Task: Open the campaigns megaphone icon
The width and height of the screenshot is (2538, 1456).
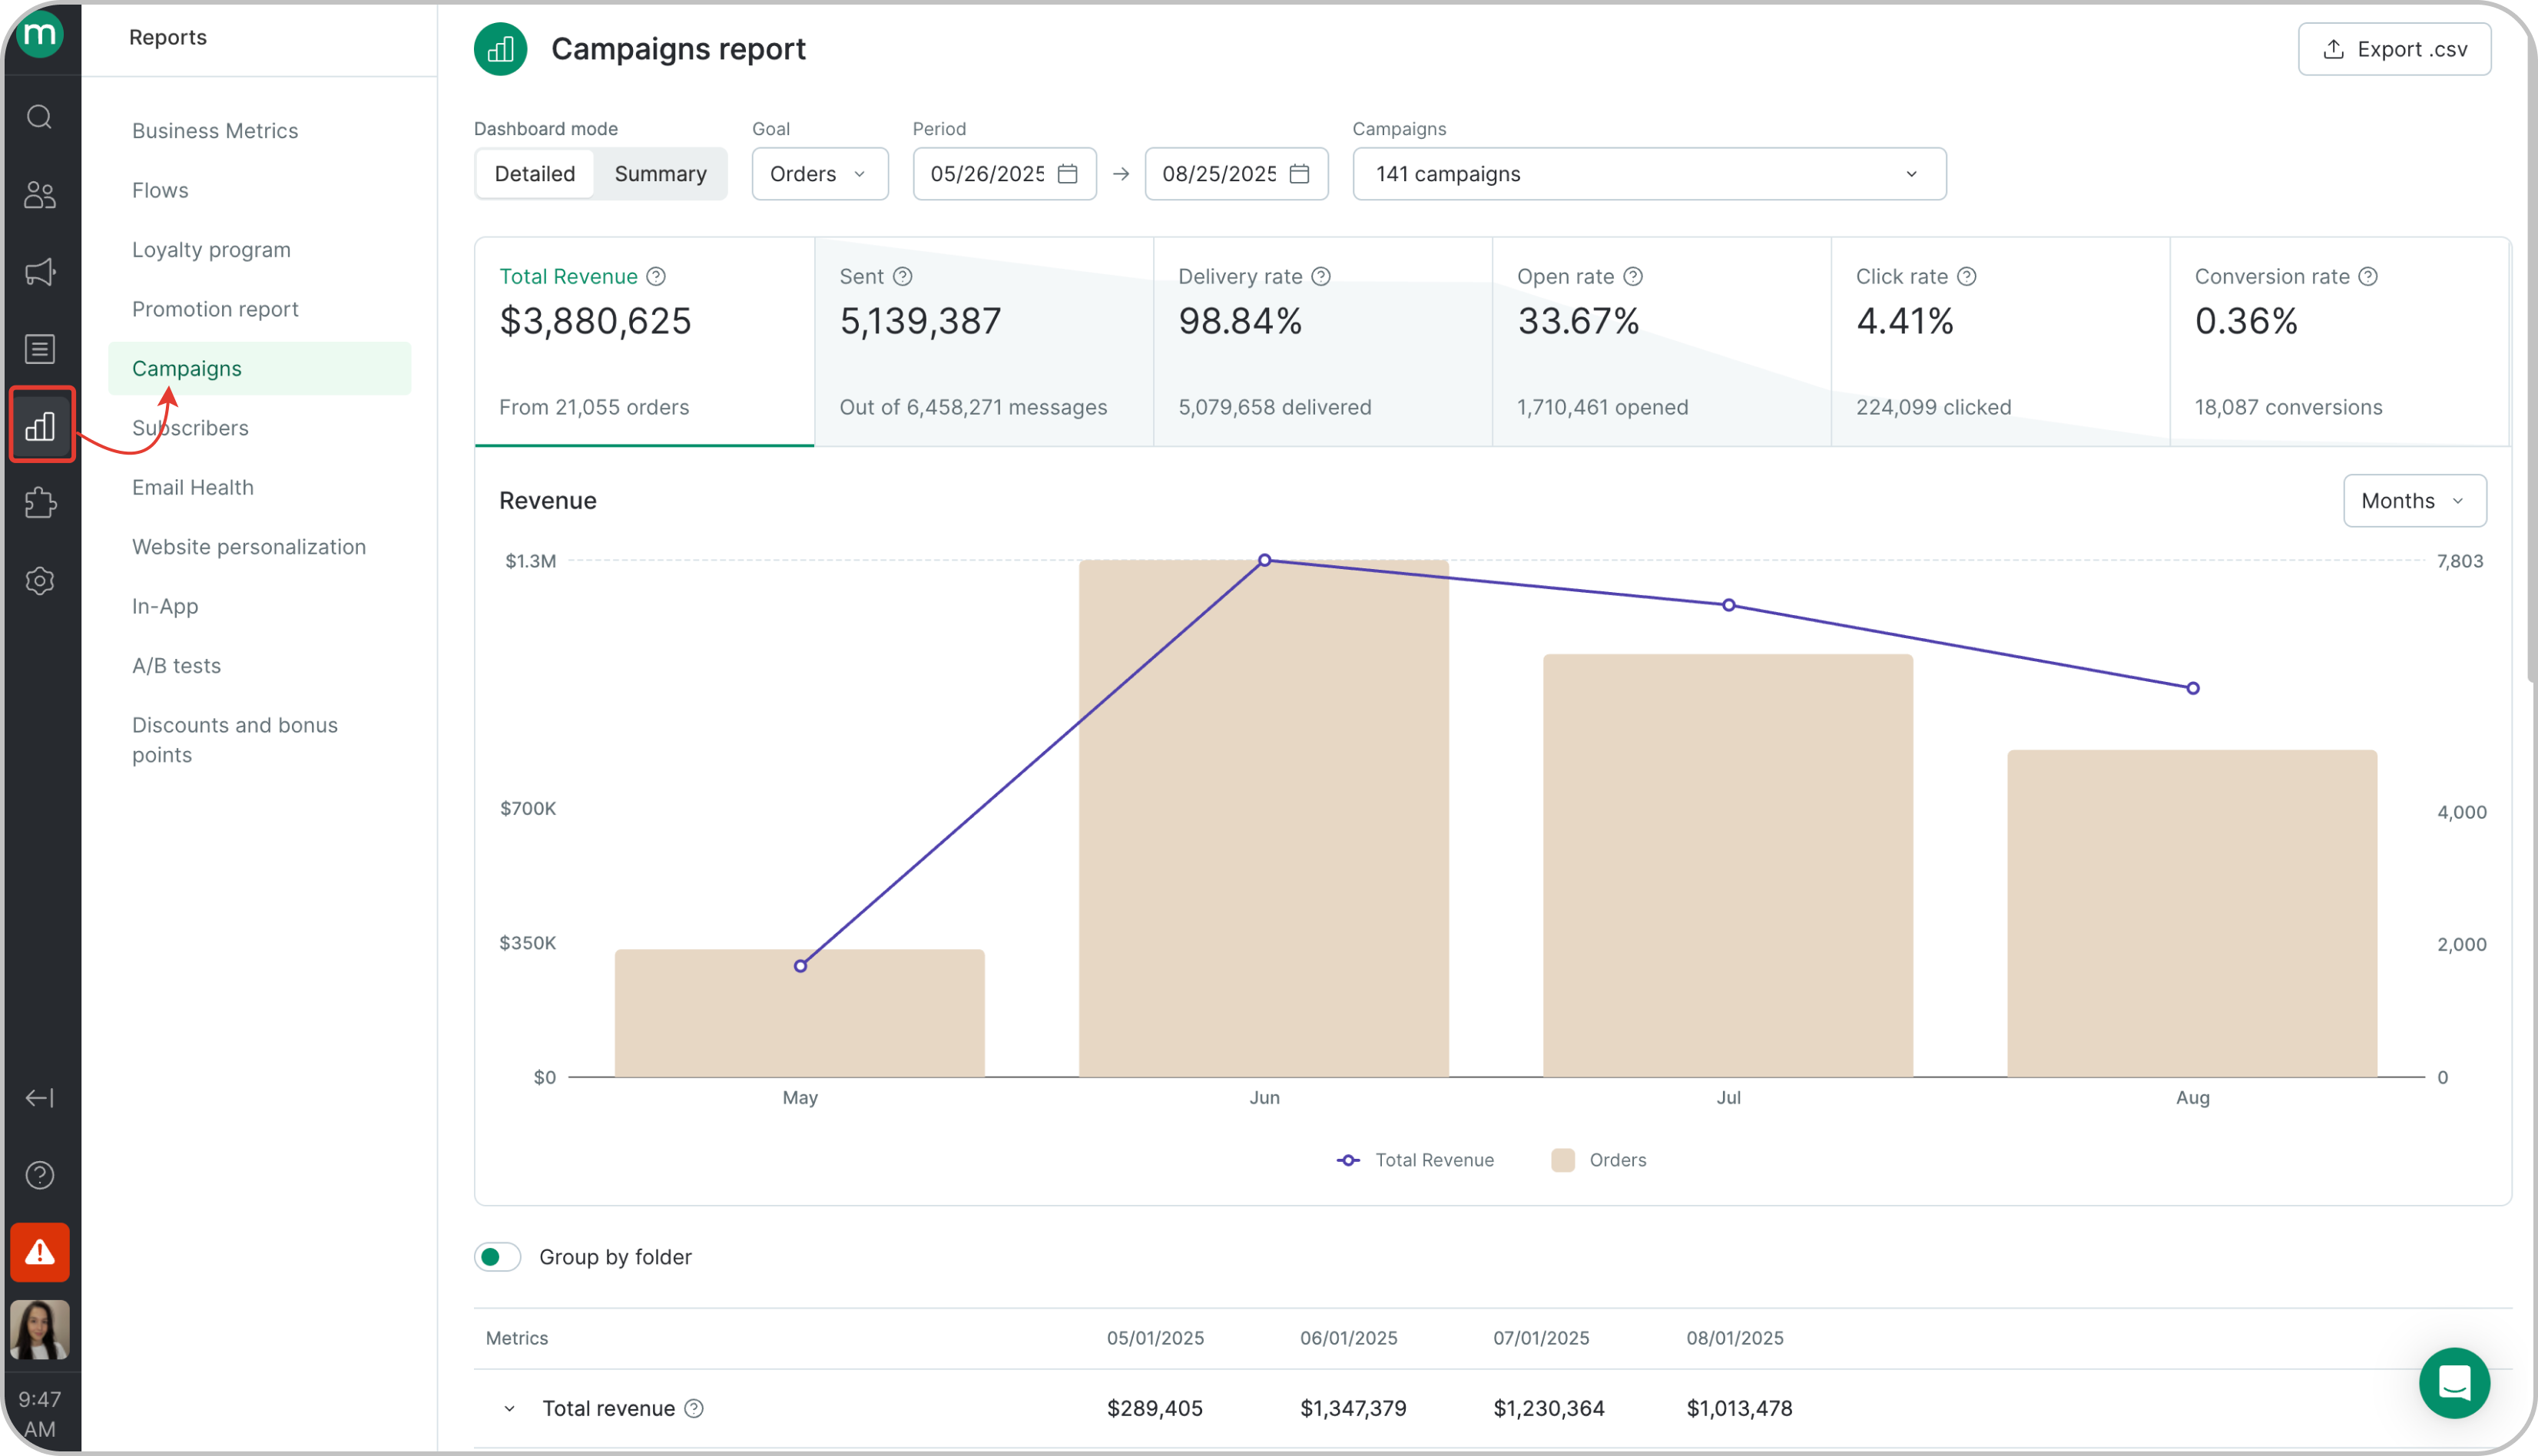Action: click(x=40, y=272)
